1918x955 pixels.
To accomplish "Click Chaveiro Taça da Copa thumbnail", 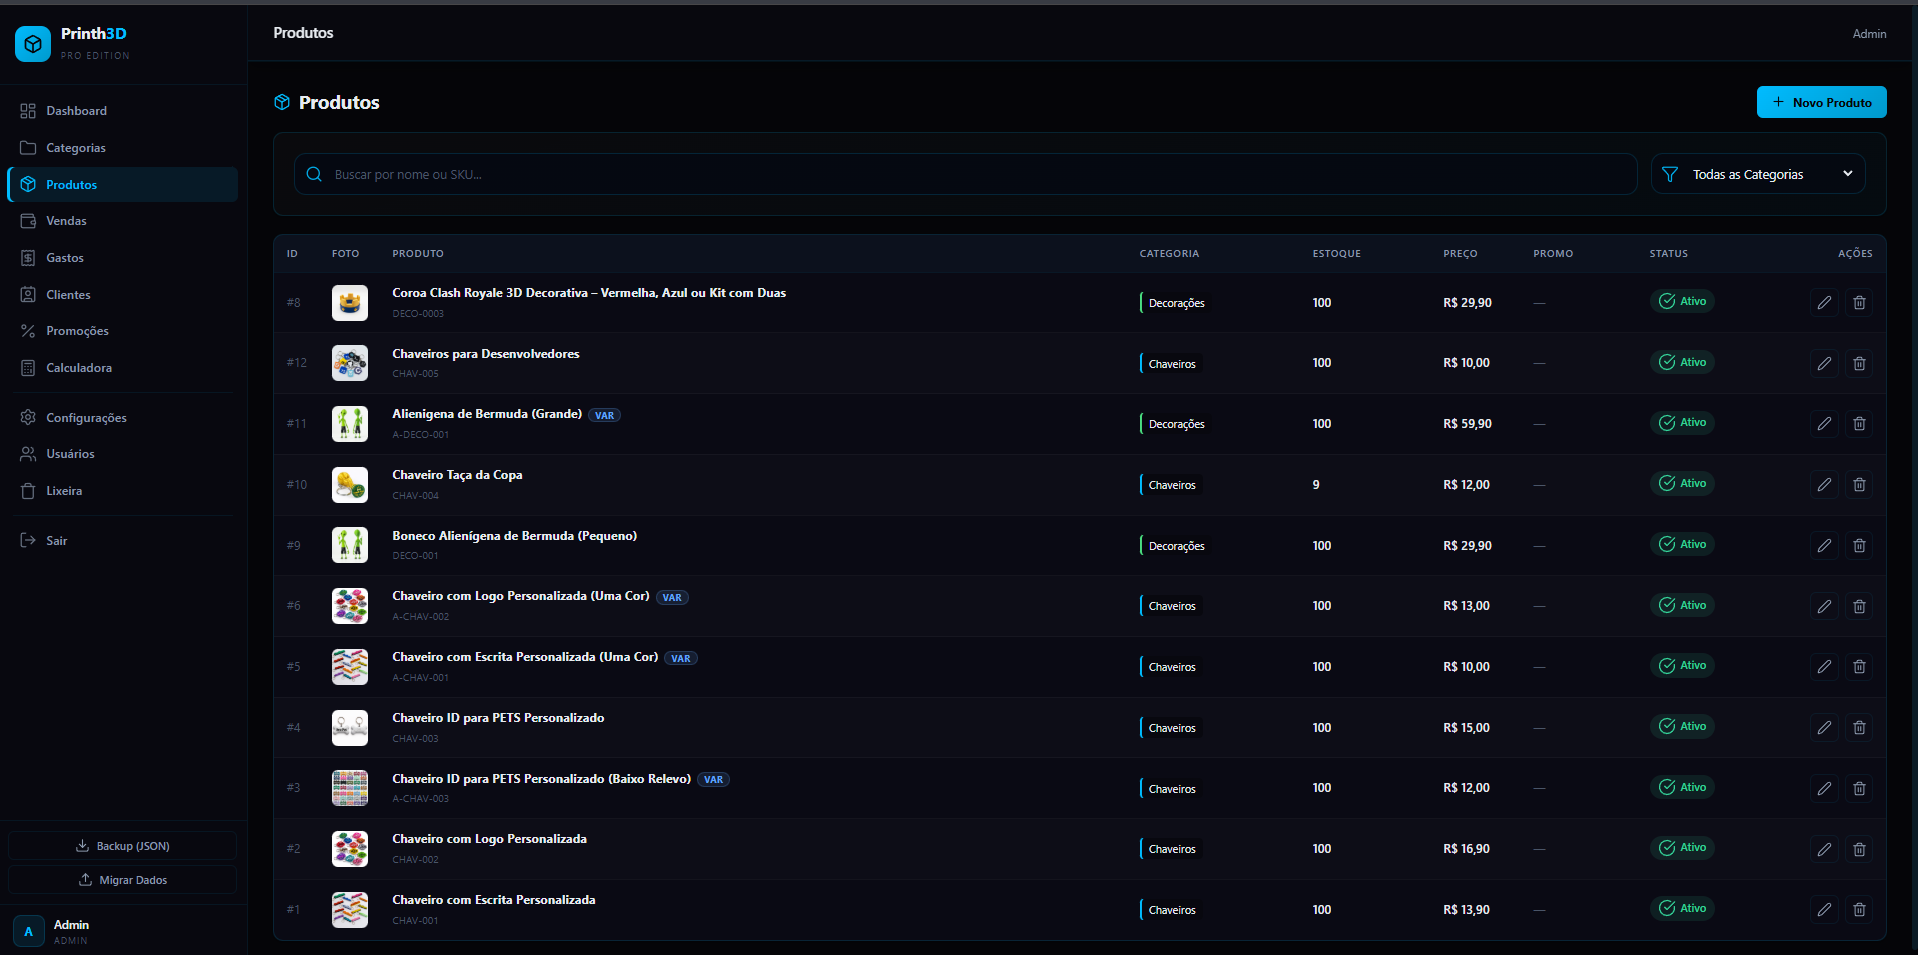I will pyautogui.click(x=350, y=484).
